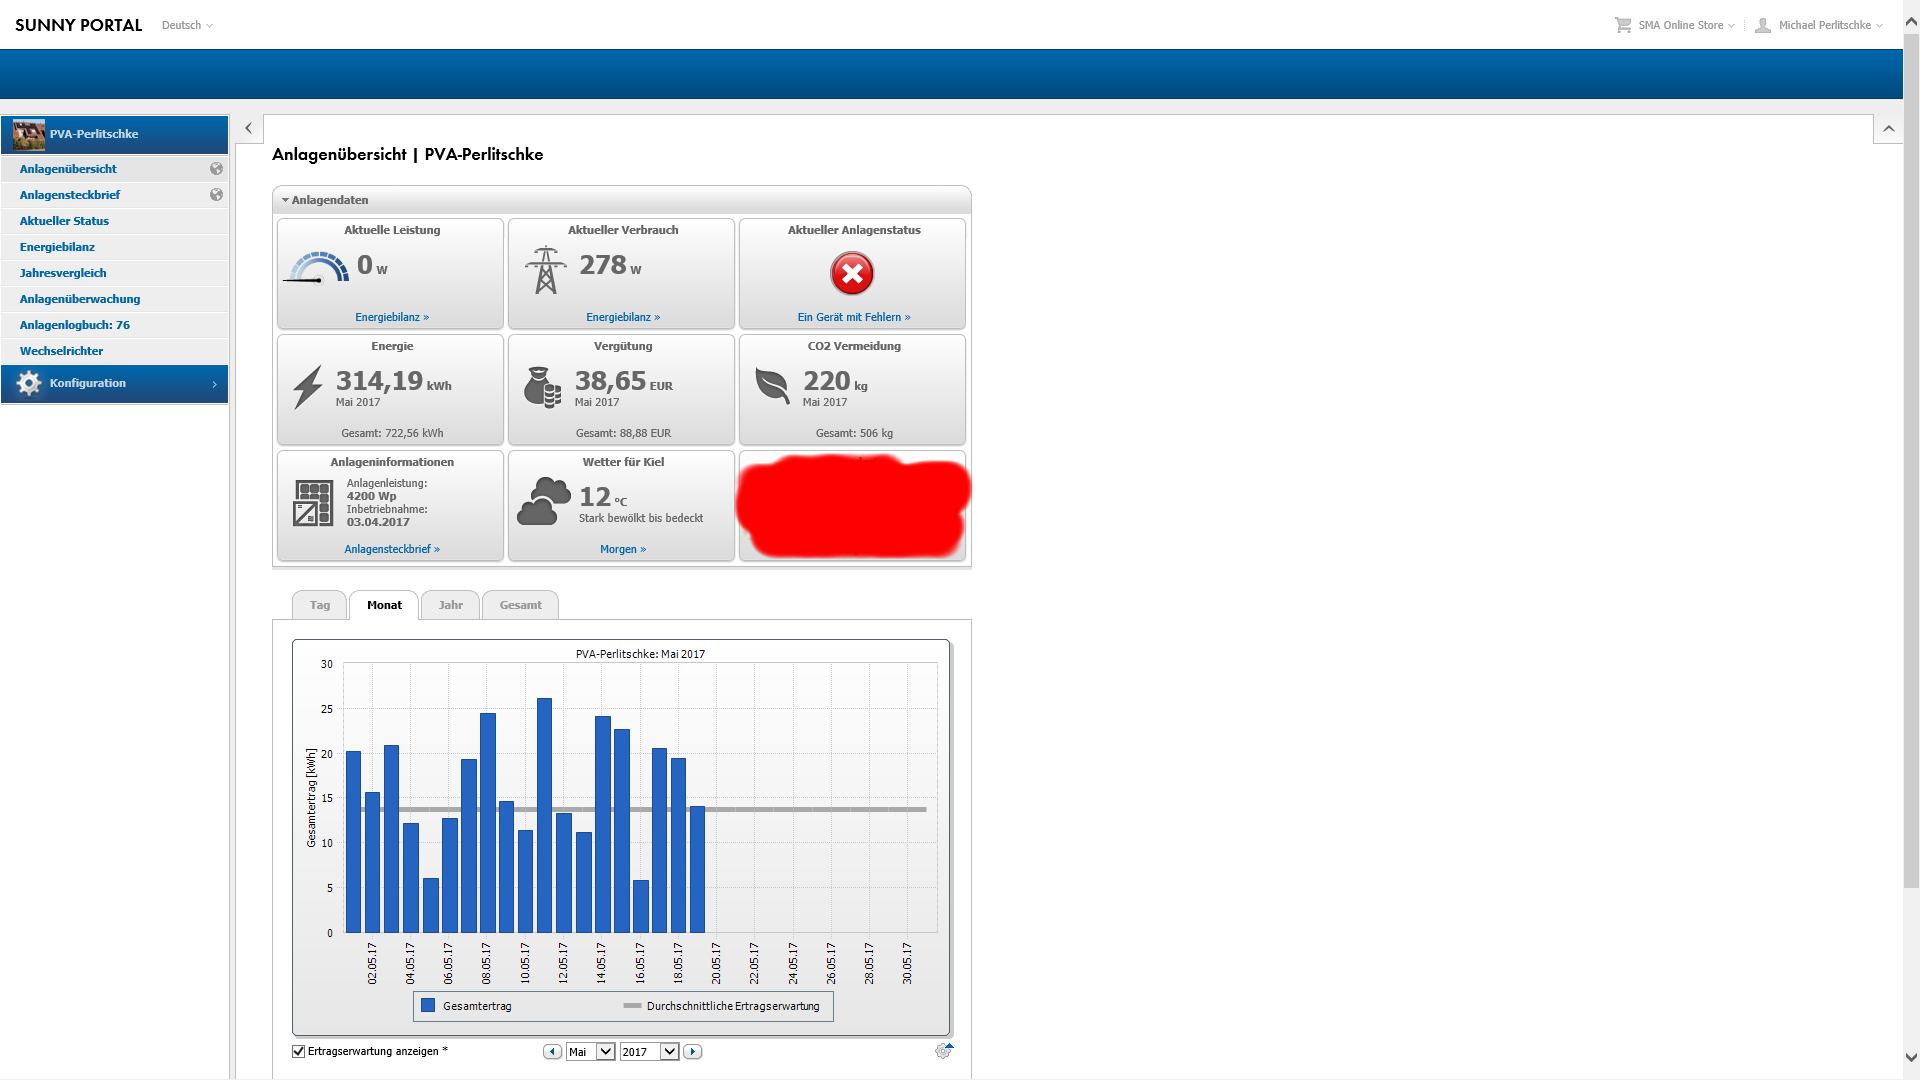
Task: Open the year dropdown showing 2017
Action: (669, 1052)
